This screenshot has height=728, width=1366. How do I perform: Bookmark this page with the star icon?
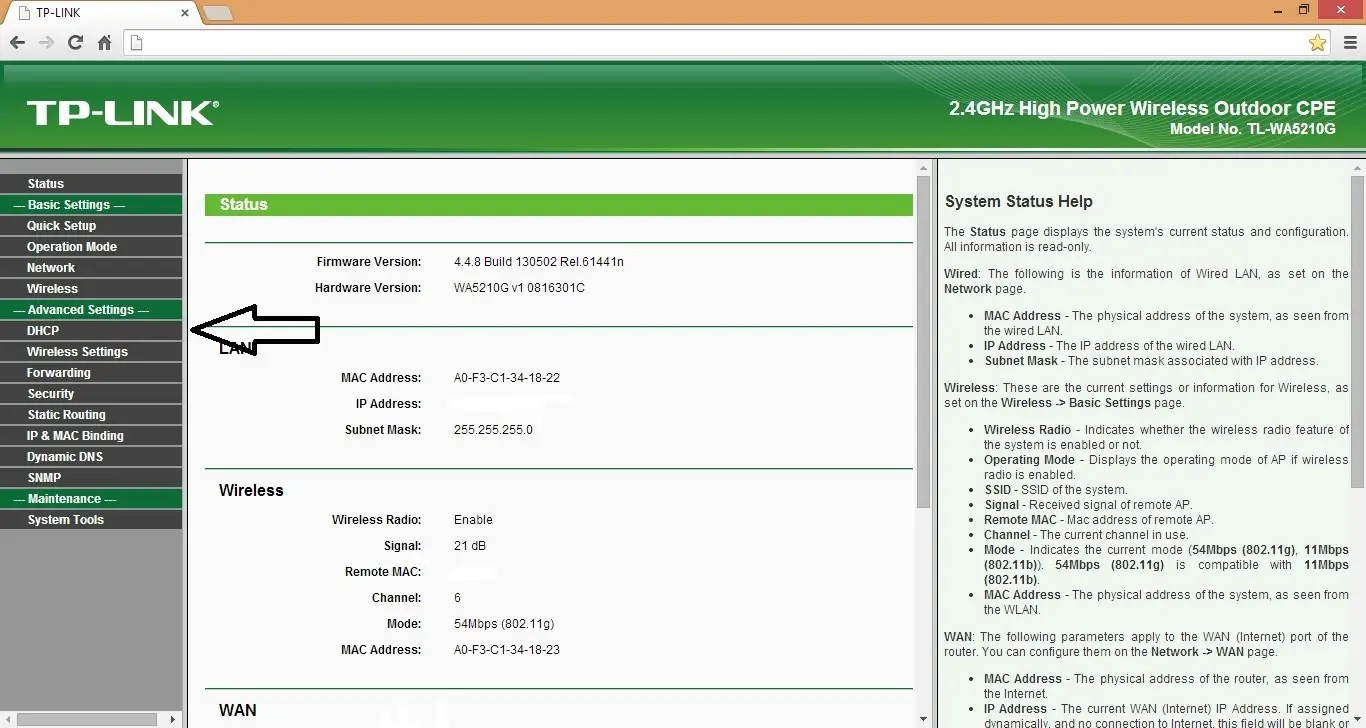coord(1317,42)
